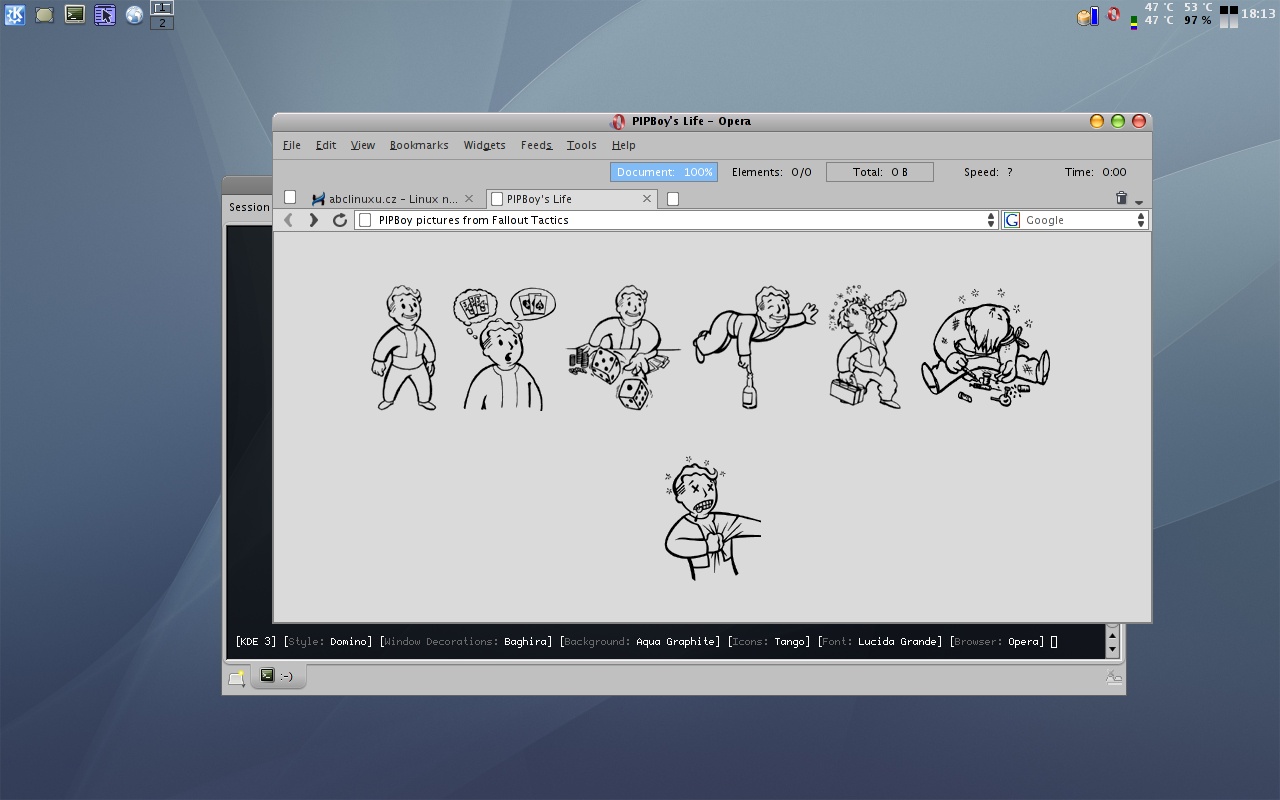This screenshot has width=1280, height=800.
Task: Reload the current page
Action: 340,220
